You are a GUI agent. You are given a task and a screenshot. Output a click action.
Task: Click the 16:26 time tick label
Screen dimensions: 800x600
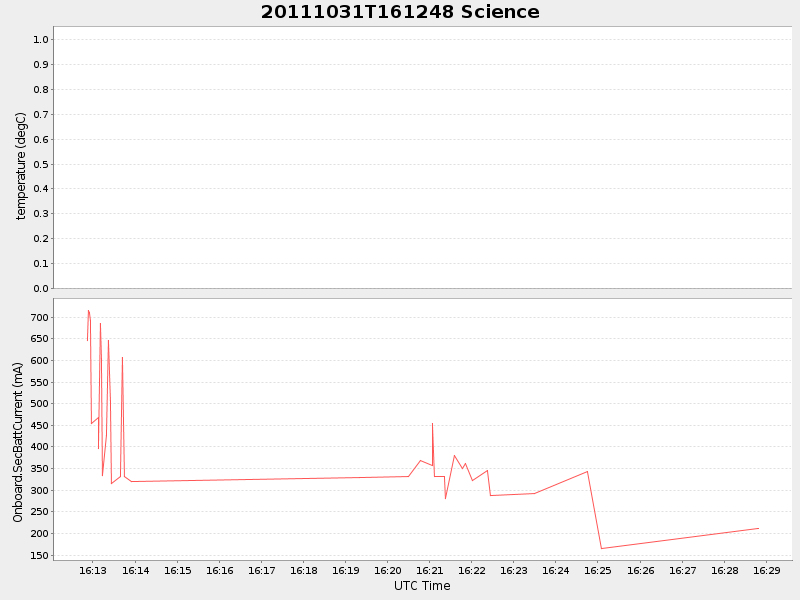640,570
